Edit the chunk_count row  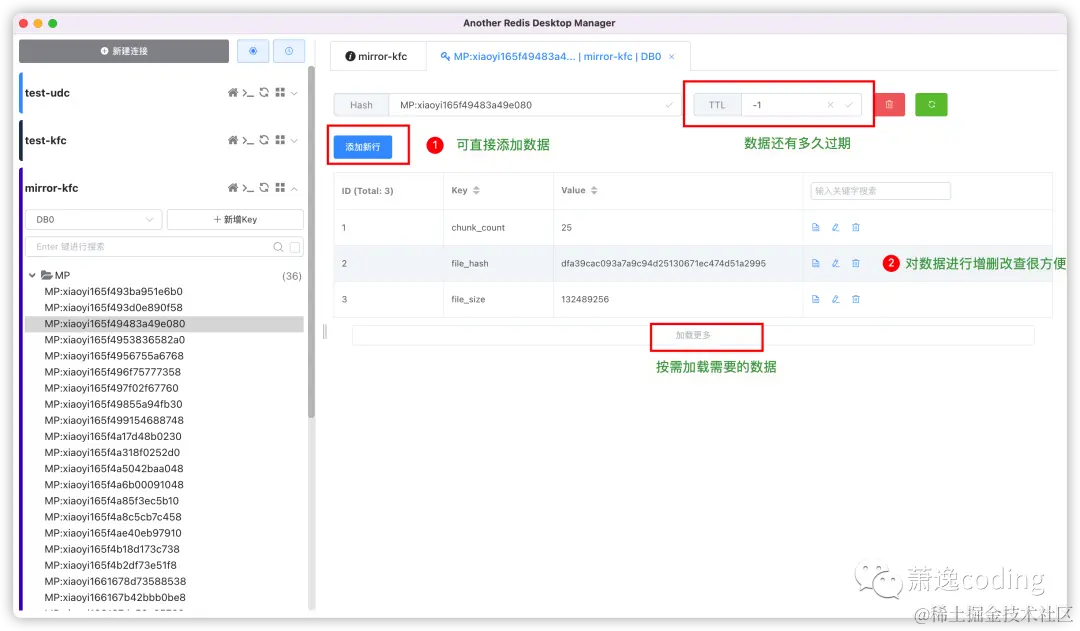pos(835,227)
